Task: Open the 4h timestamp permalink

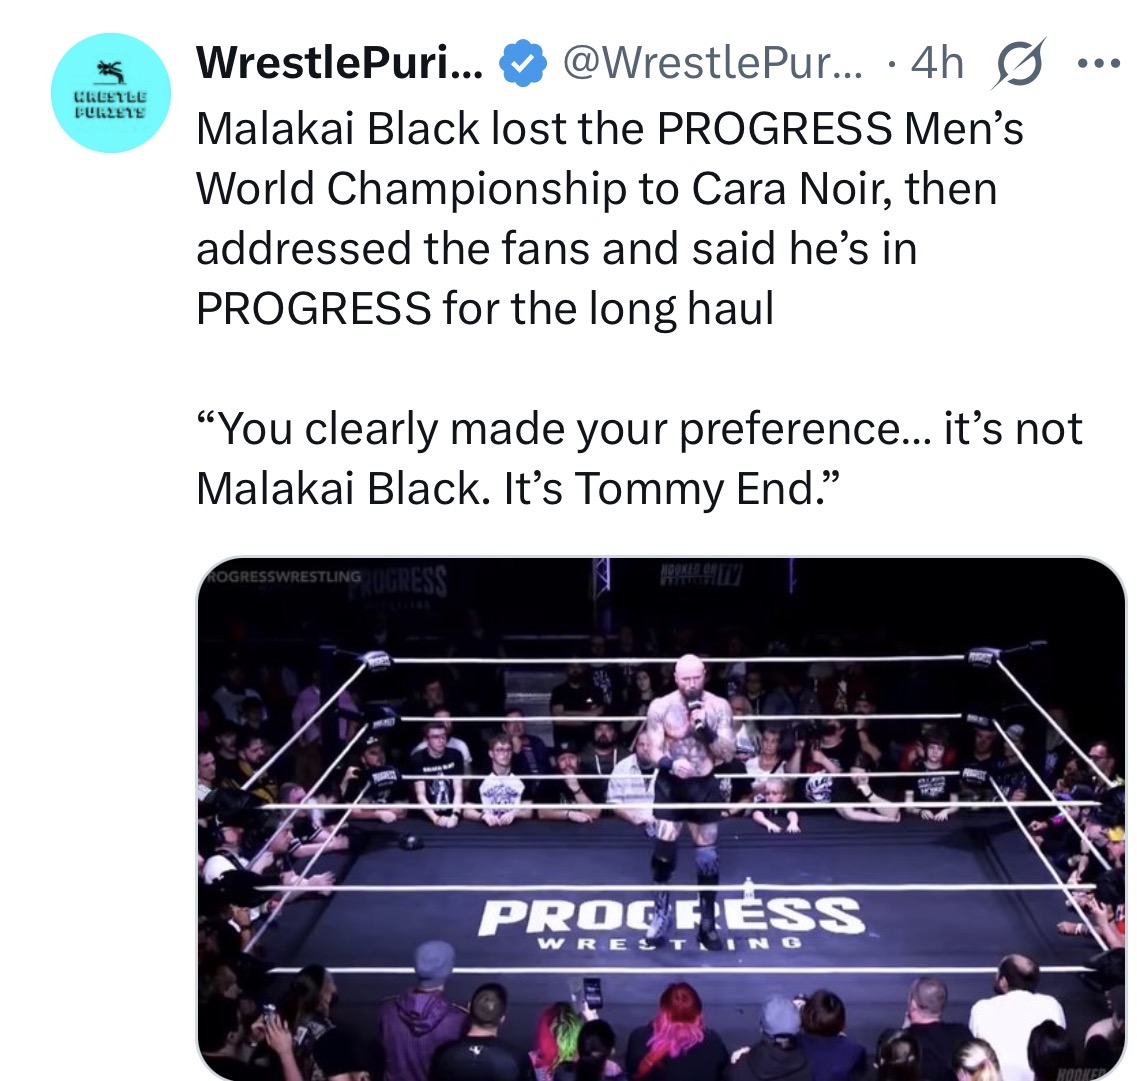Action: [937, 63]
